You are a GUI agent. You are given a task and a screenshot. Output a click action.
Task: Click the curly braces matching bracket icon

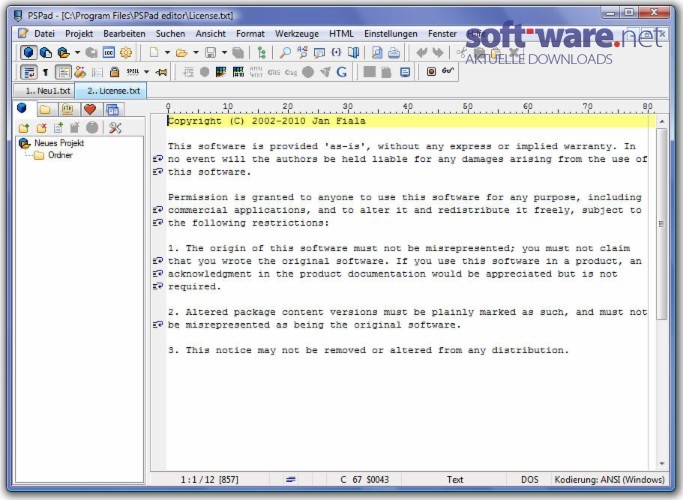click(x=336, y=53)
